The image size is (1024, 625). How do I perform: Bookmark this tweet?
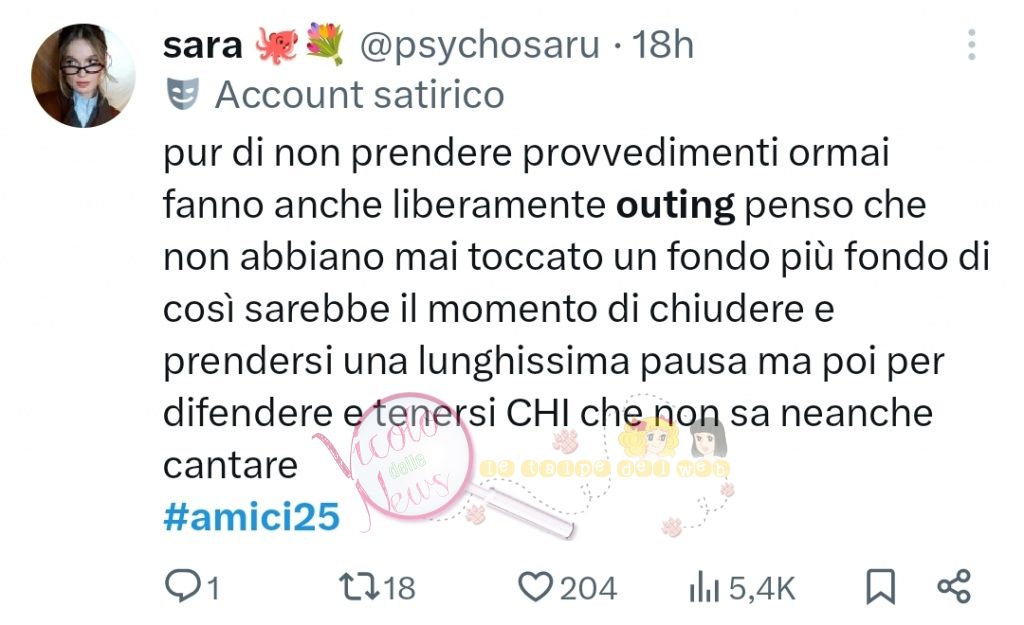(x=880, y=586)
